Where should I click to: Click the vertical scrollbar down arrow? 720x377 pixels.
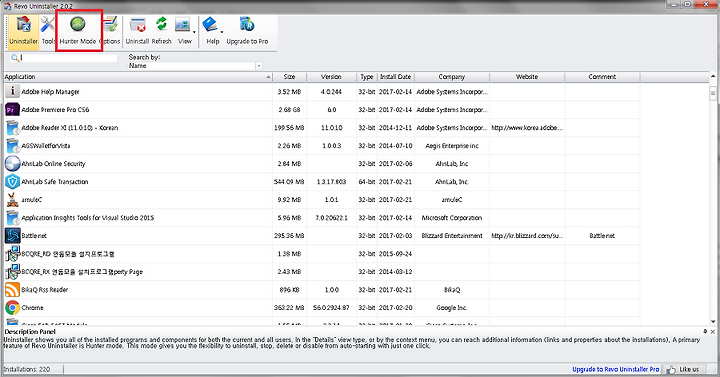click(713, 321)
